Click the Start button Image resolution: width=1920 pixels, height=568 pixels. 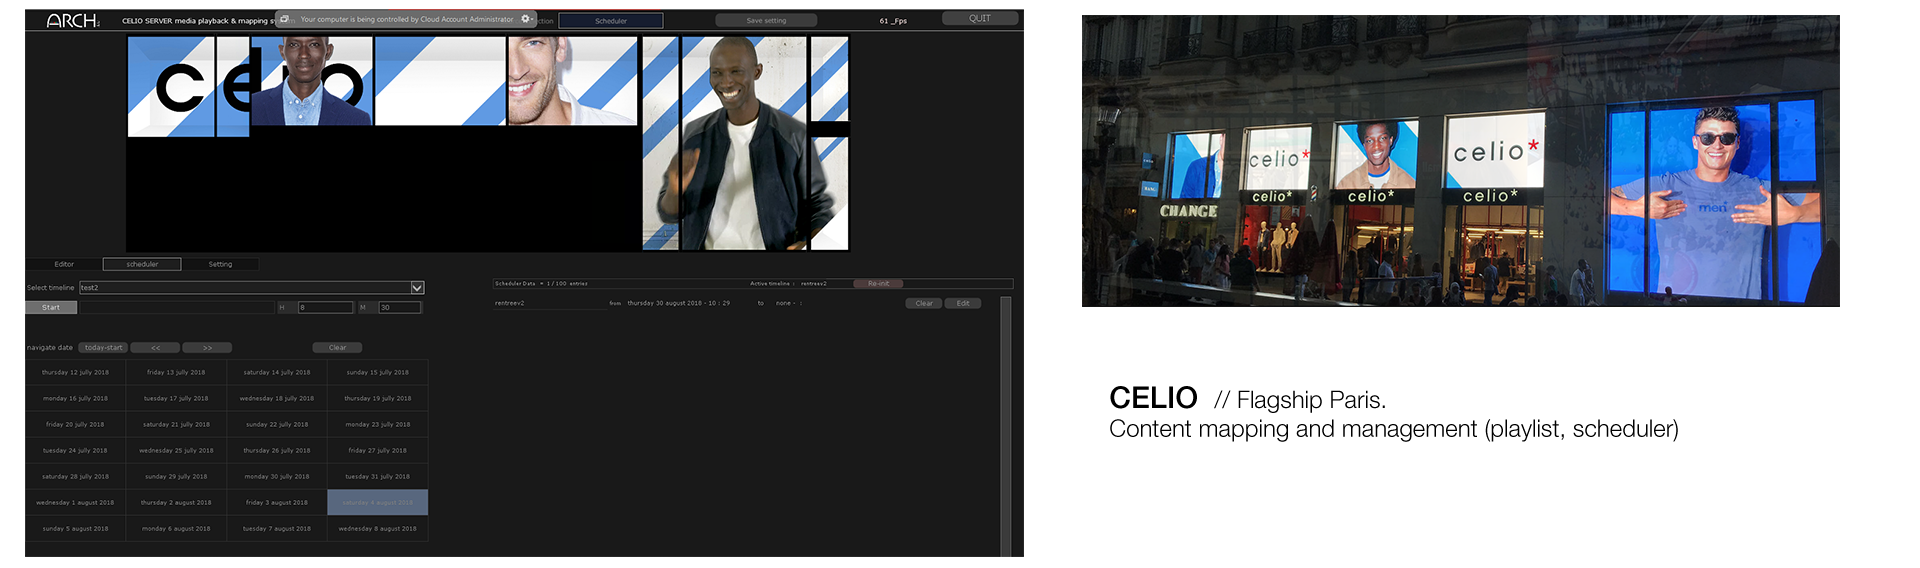pyautogui.click(x=51, y=308)
